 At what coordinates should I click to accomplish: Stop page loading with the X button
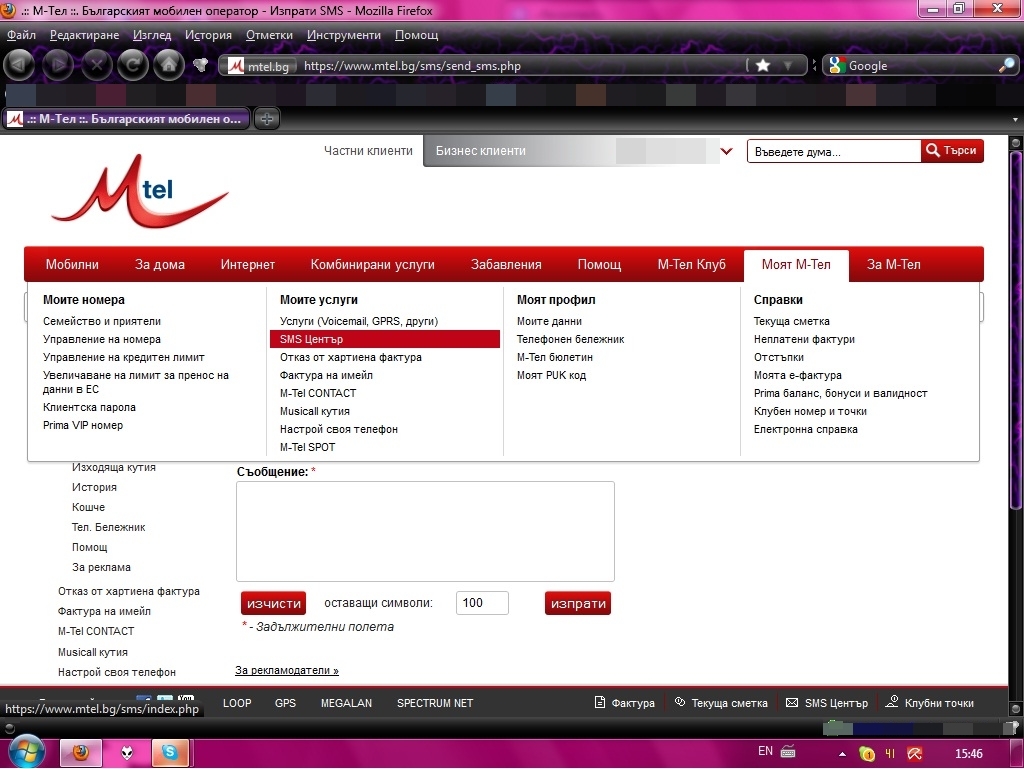click(97, 65)
